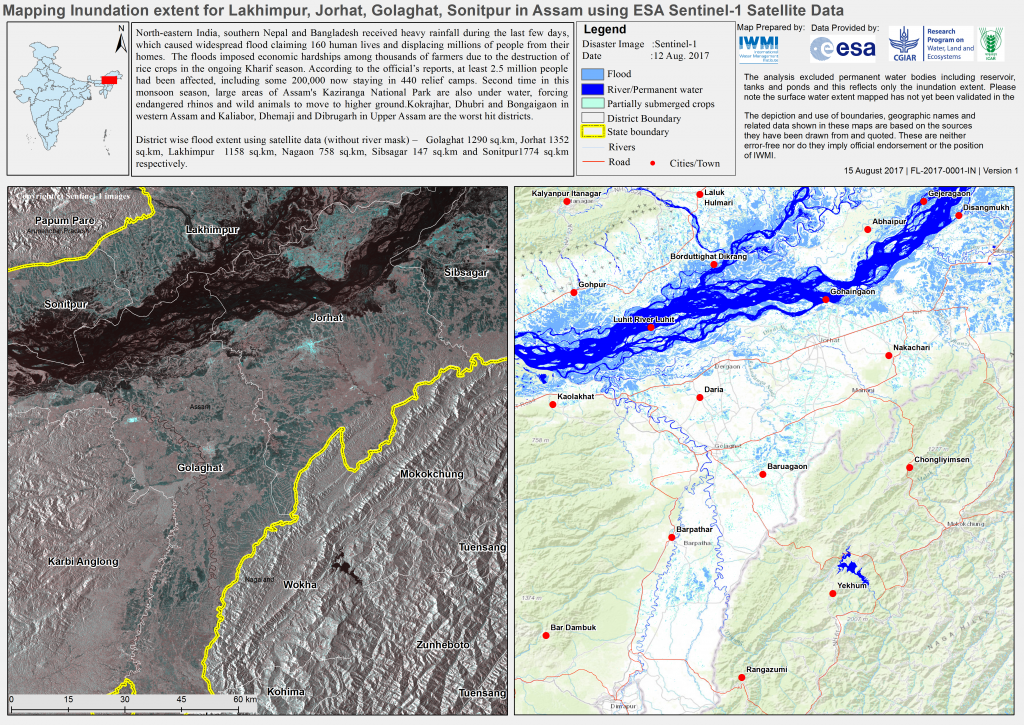Select the red Cities/Town marker in the legend

click(653, 163)
